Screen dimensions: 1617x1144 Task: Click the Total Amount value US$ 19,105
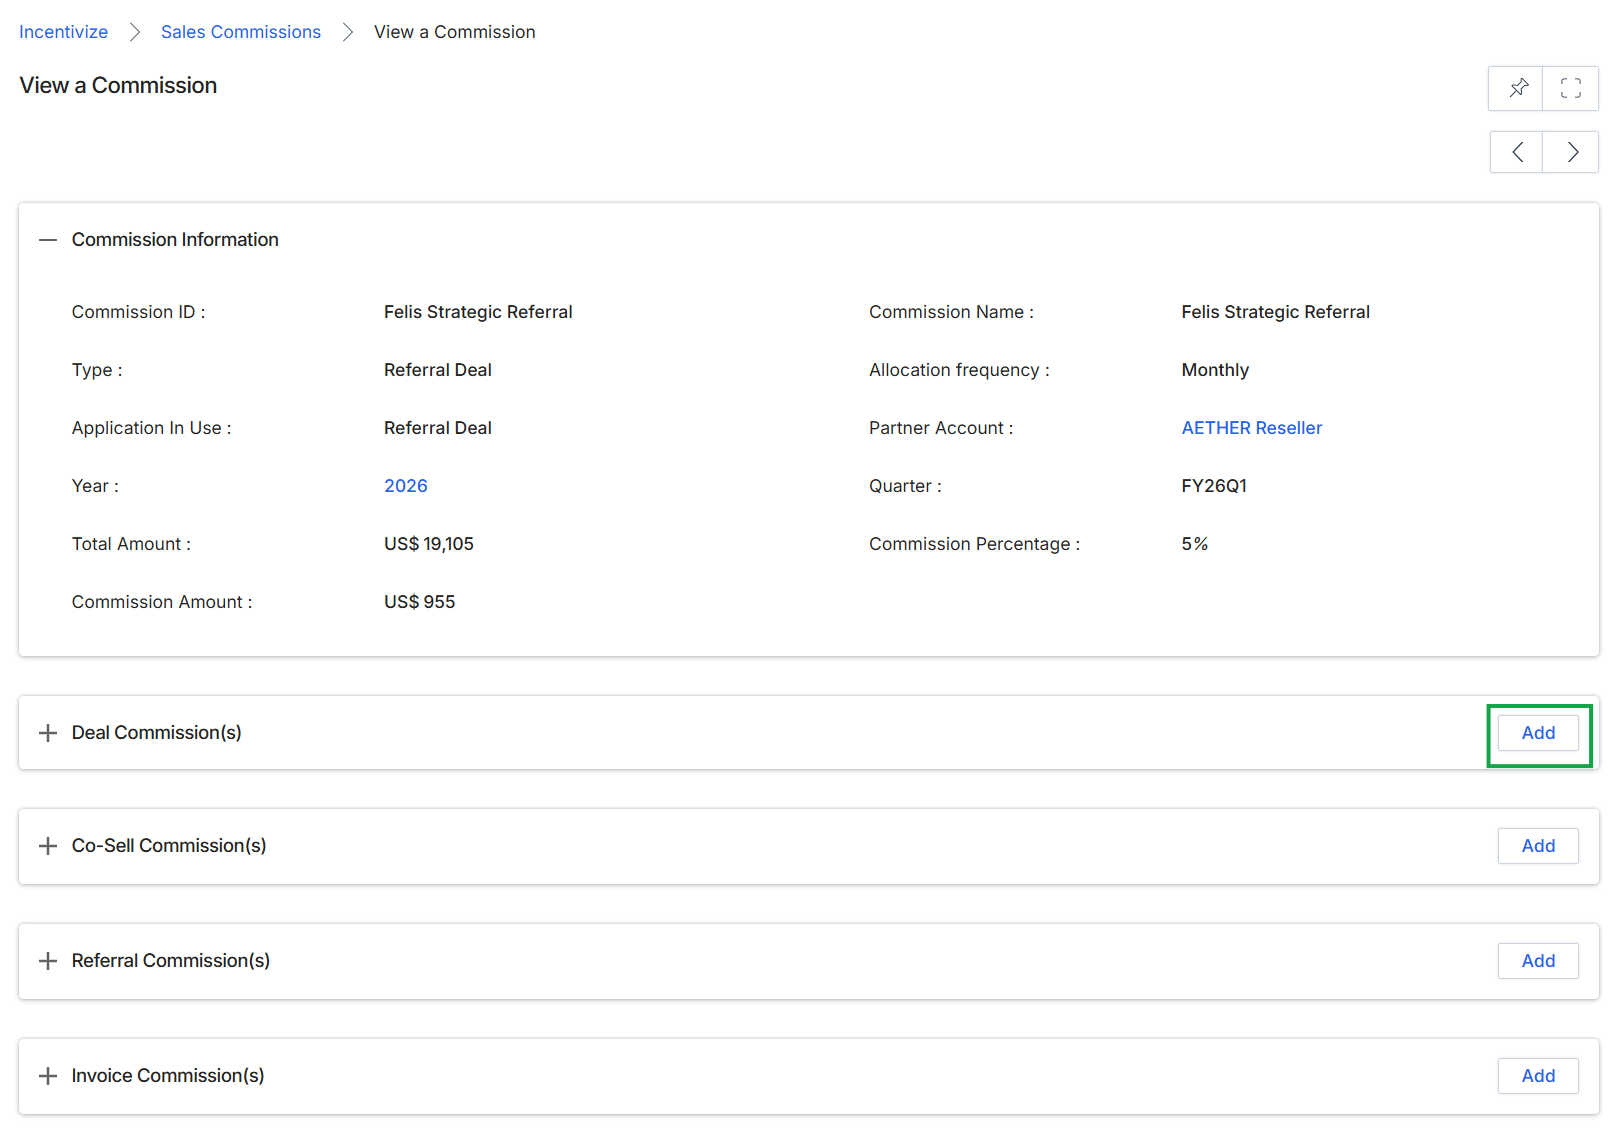pyautogui.click(x=429, y=544)
